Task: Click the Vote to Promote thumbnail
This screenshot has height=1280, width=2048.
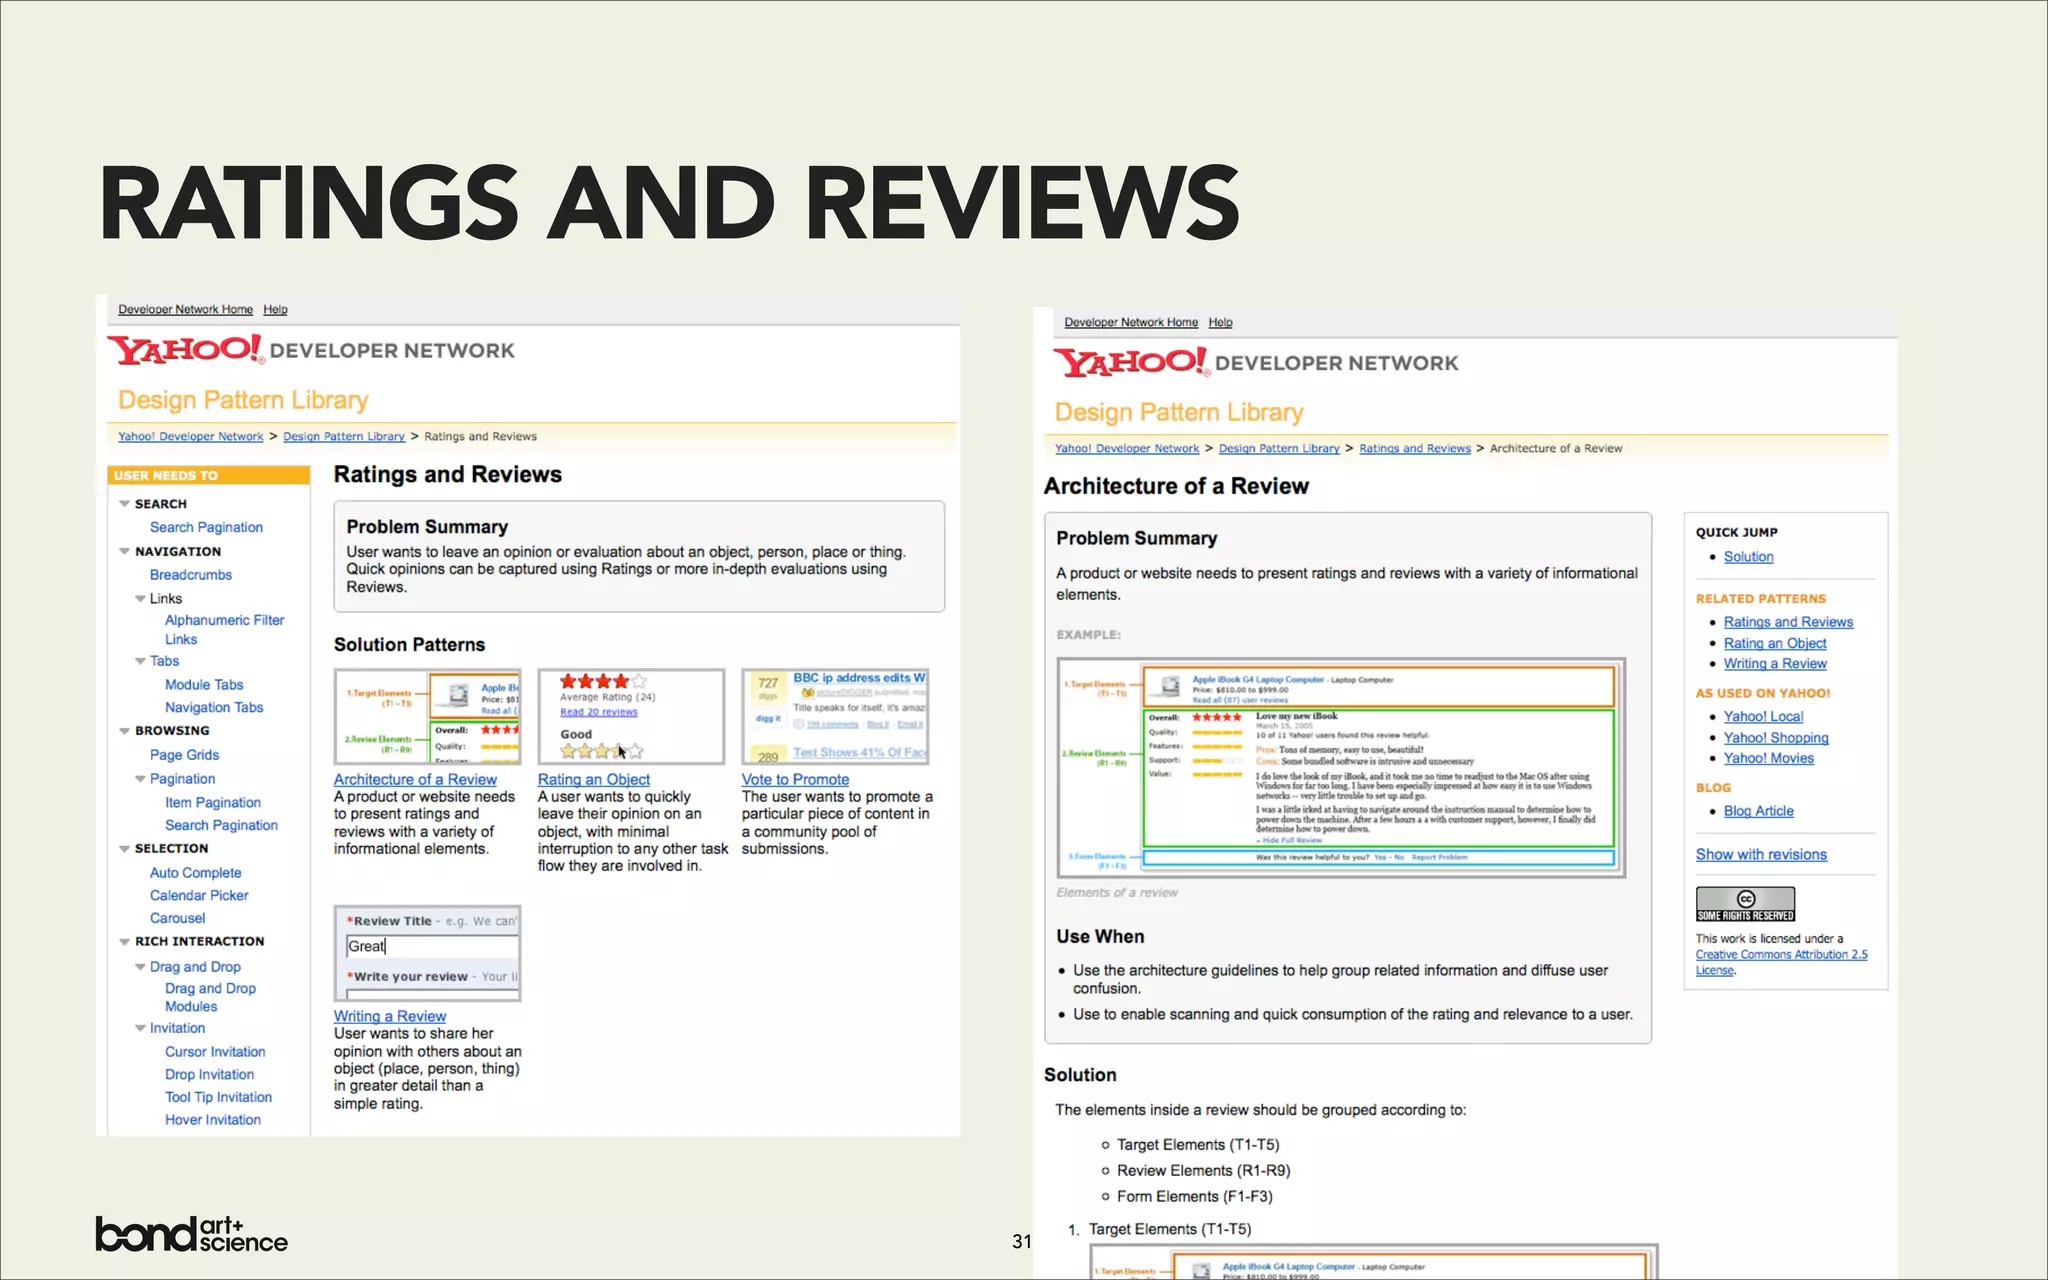Action: click(835, 717)
